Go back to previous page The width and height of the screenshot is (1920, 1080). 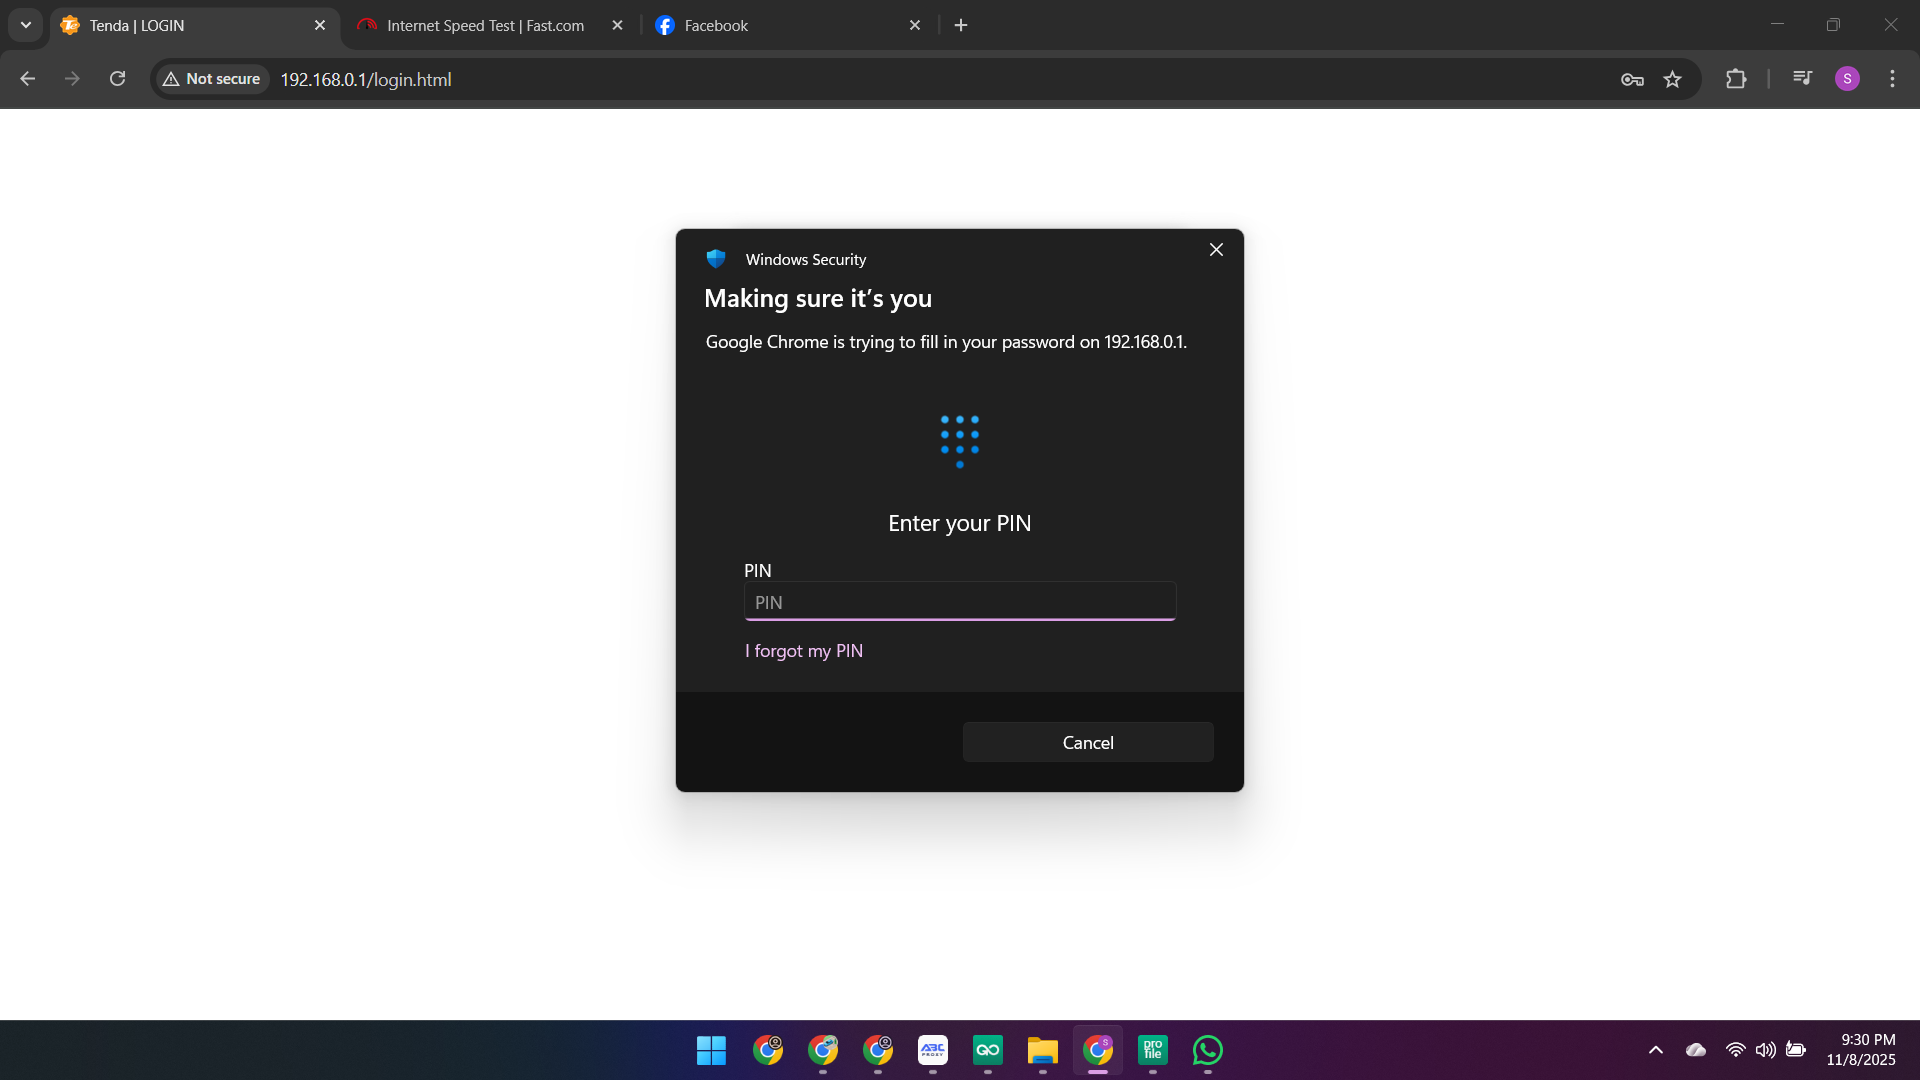pyautogui.click(x=28, y=79)
